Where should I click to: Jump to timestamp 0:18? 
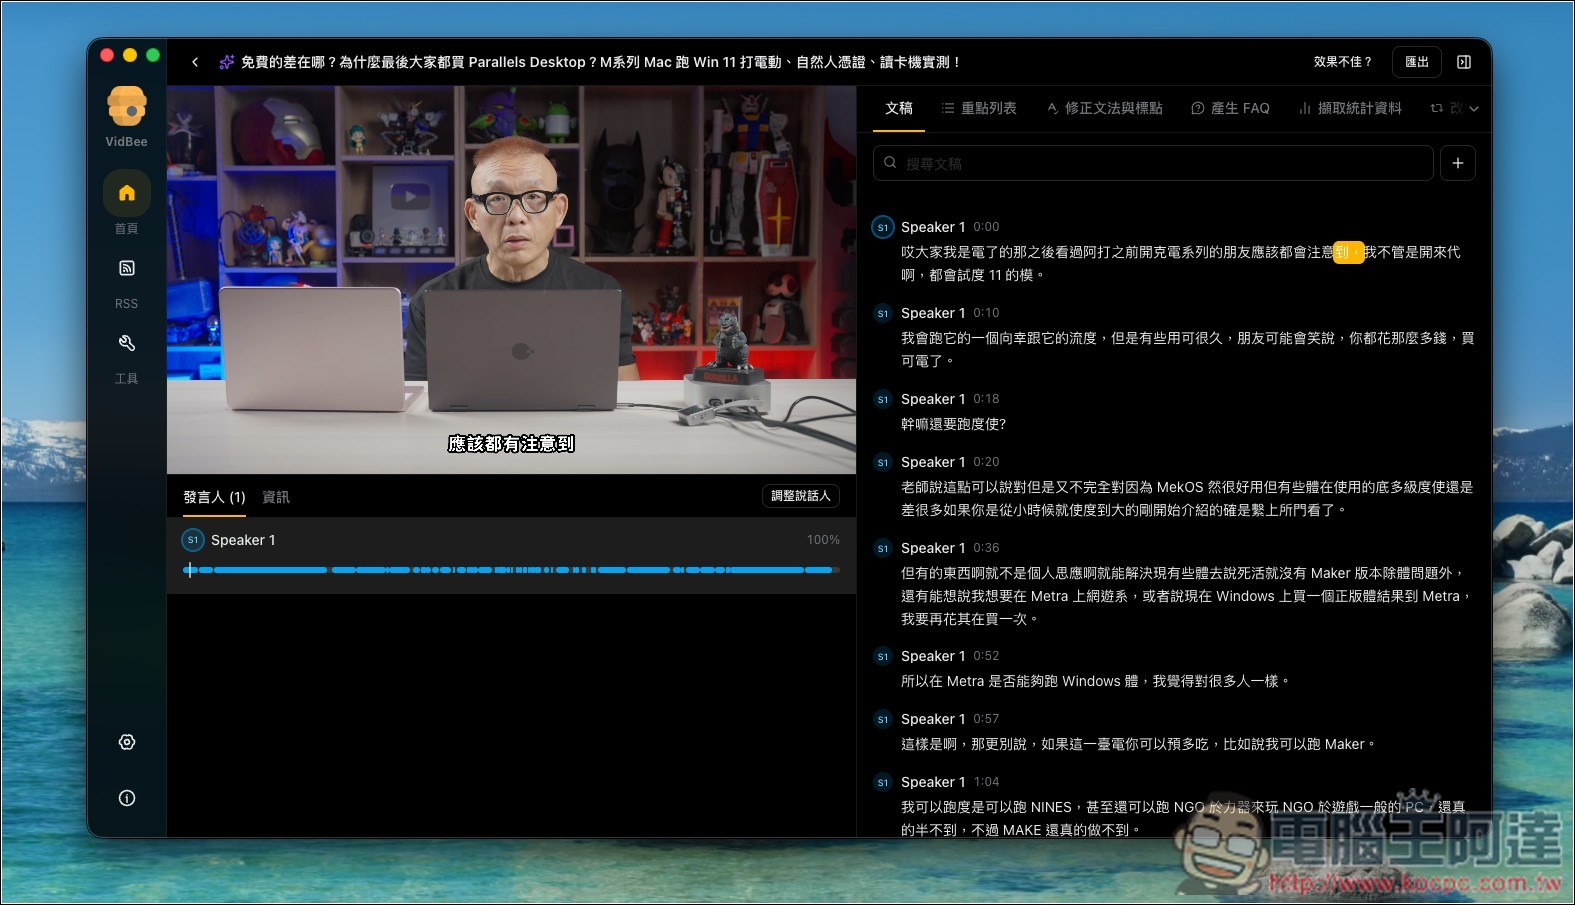point(986,399)
